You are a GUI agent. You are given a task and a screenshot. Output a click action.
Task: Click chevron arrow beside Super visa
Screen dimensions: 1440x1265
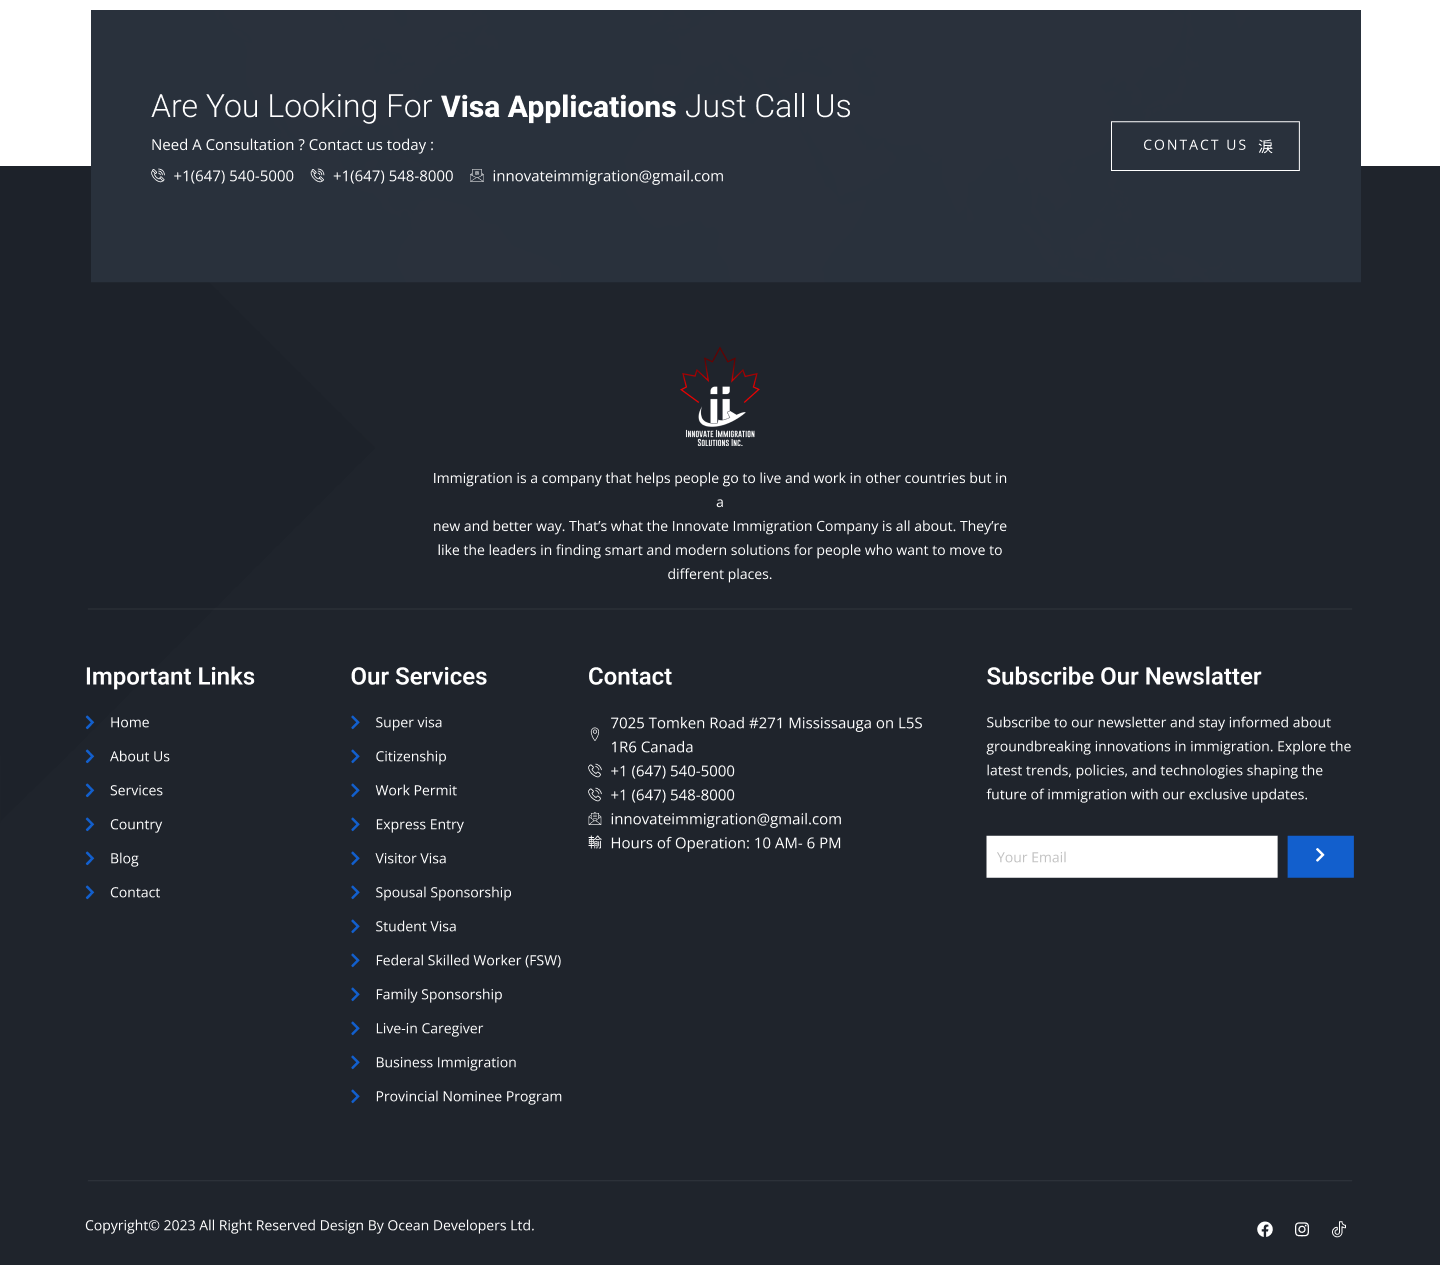pos(355,722)
